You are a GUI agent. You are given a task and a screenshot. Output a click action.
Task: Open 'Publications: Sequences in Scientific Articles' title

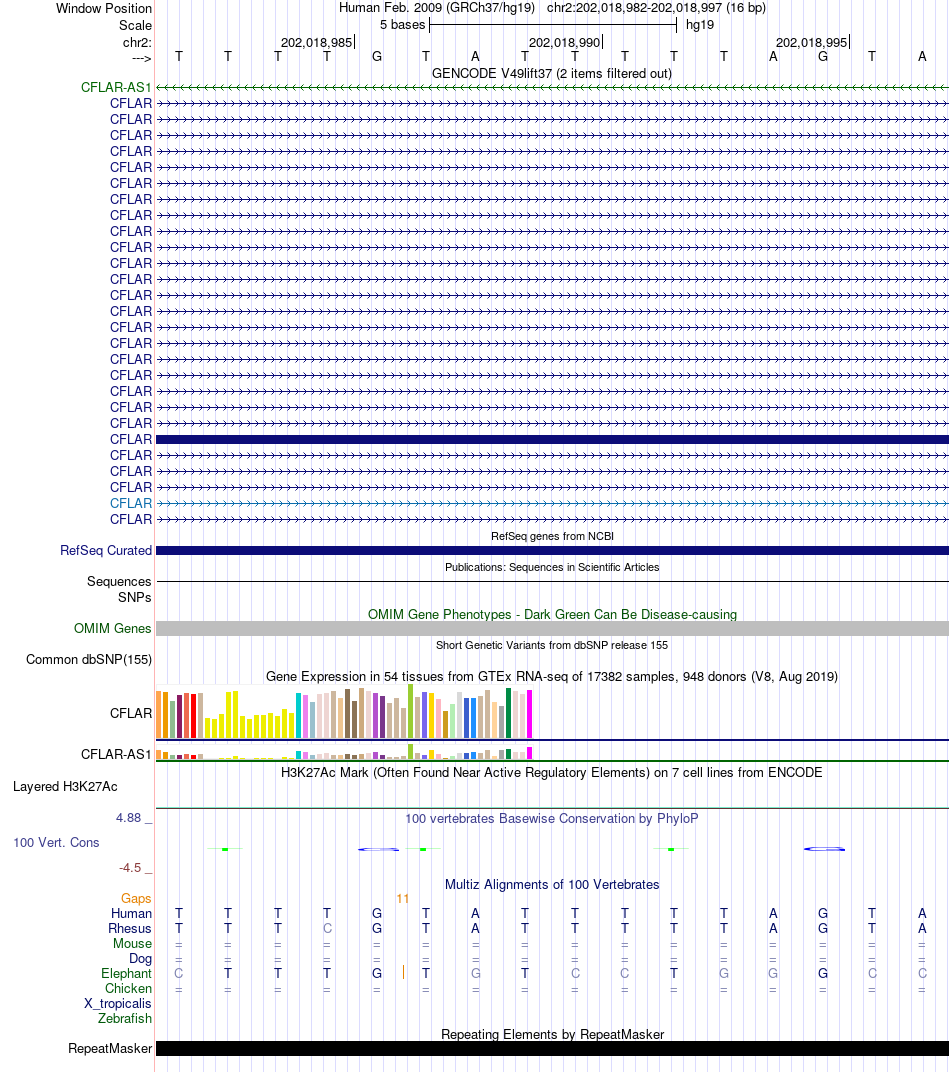(x=552, y=567)
